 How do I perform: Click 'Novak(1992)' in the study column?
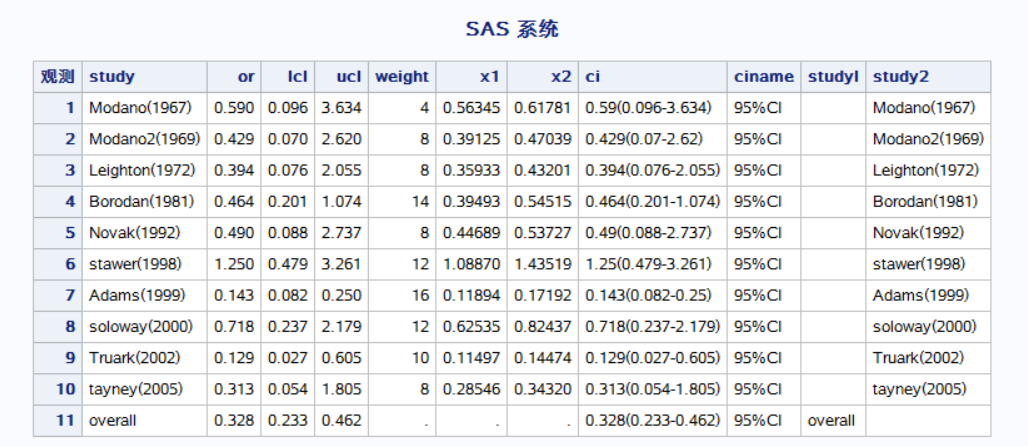[x=134, y=233]
